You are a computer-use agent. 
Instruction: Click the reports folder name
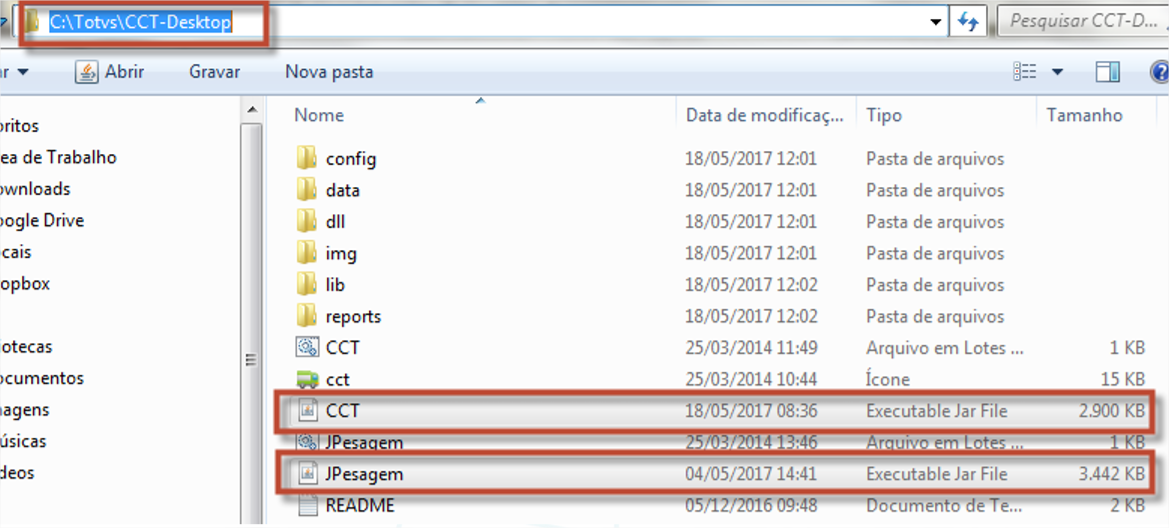353,317
